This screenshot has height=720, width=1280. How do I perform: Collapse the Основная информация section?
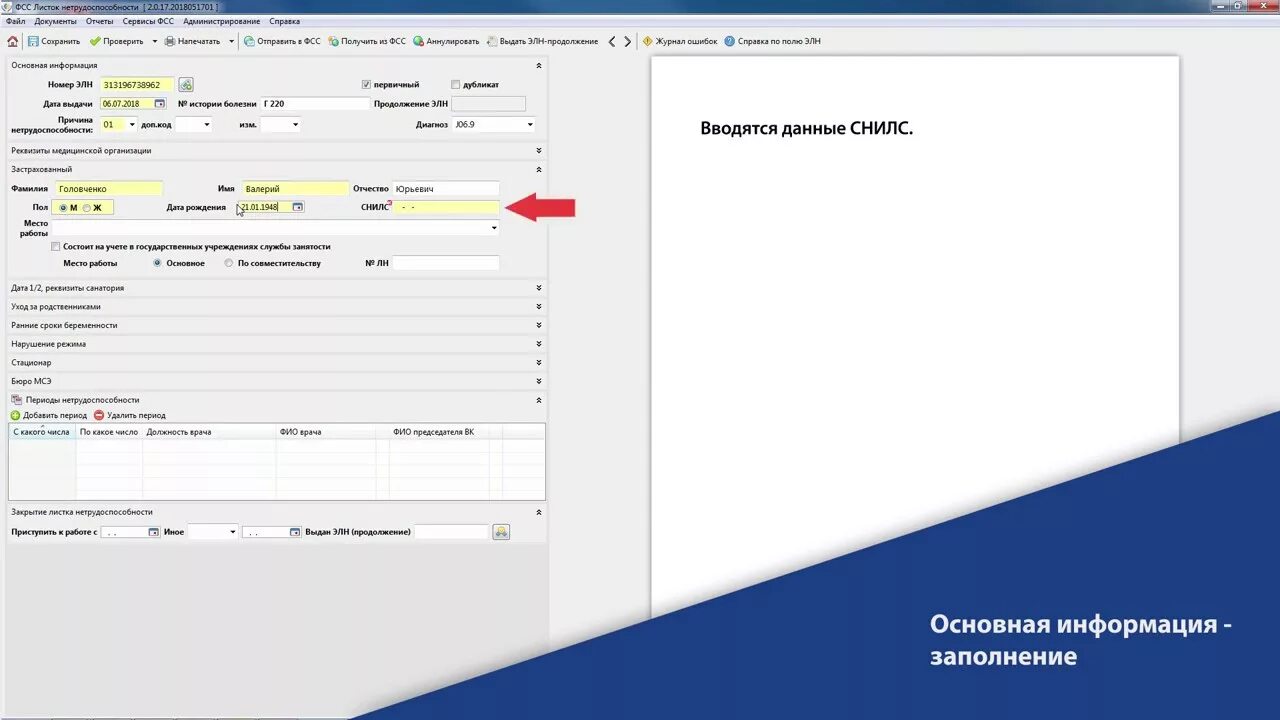click(x=539, y=66)
